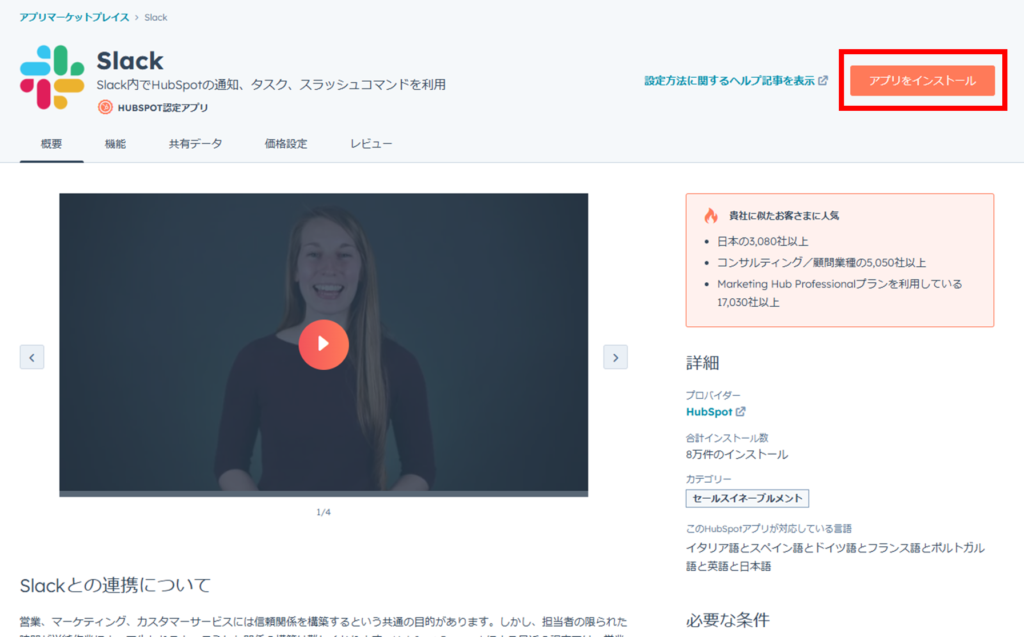Switch to the 価格設定 tab

(x=285, y=144)
